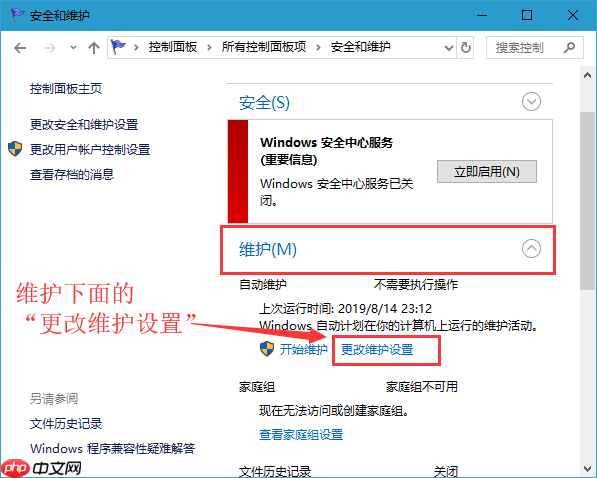Image resolution: width=597 pixels, height=478 pixels.
Task: Click 自动维护 label
Action: (263, 284)
